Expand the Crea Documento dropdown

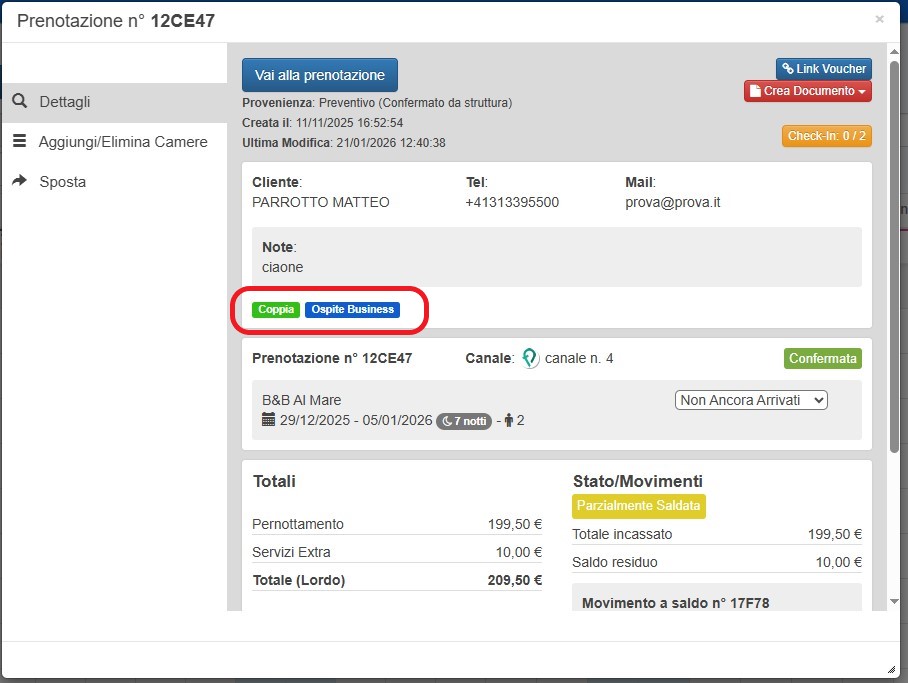[808, 91]
